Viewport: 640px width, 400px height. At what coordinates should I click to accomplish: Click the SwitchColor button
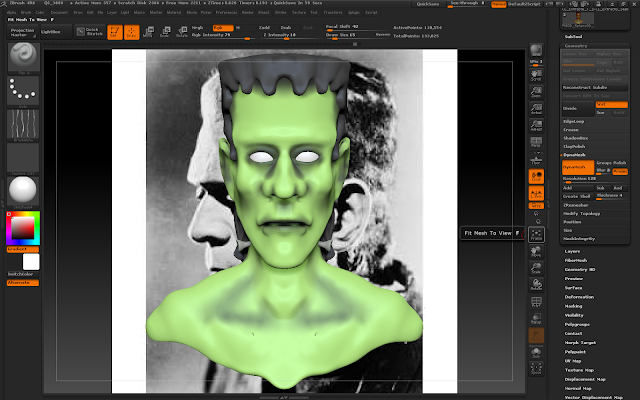tap(23, 274)
